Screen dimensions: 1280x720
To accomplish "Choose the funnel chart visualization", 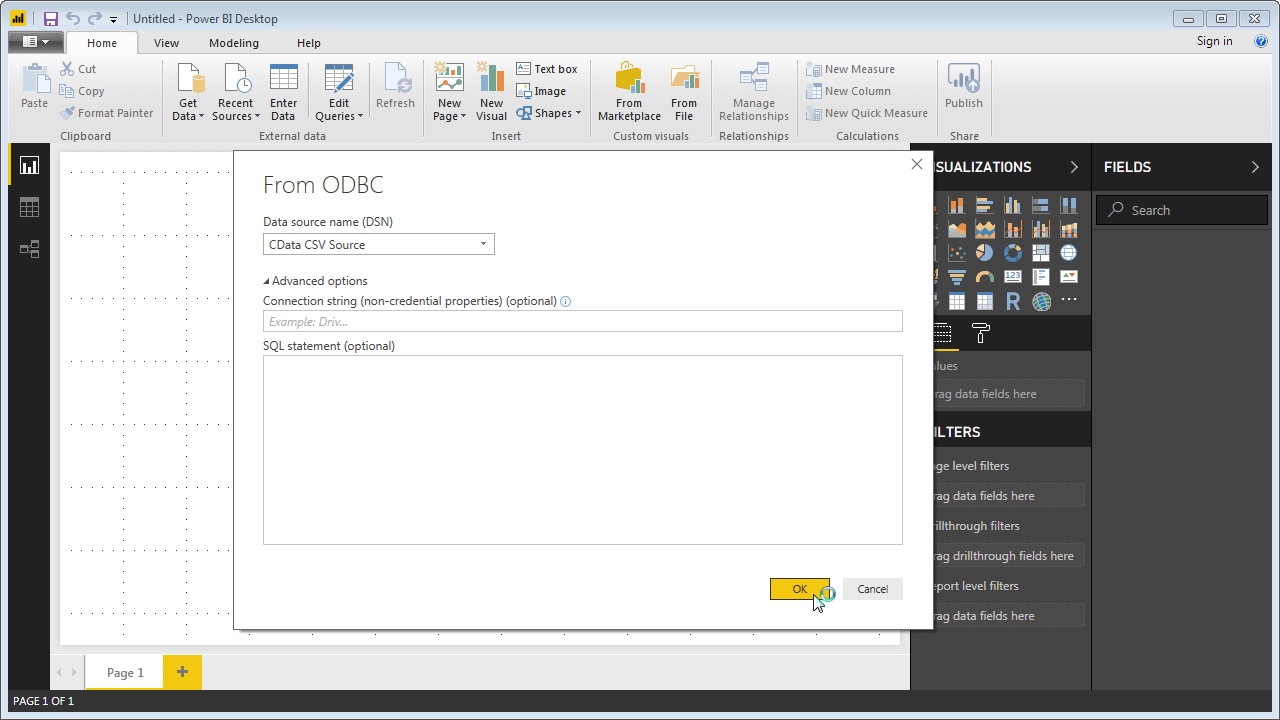I will [957, 277].
